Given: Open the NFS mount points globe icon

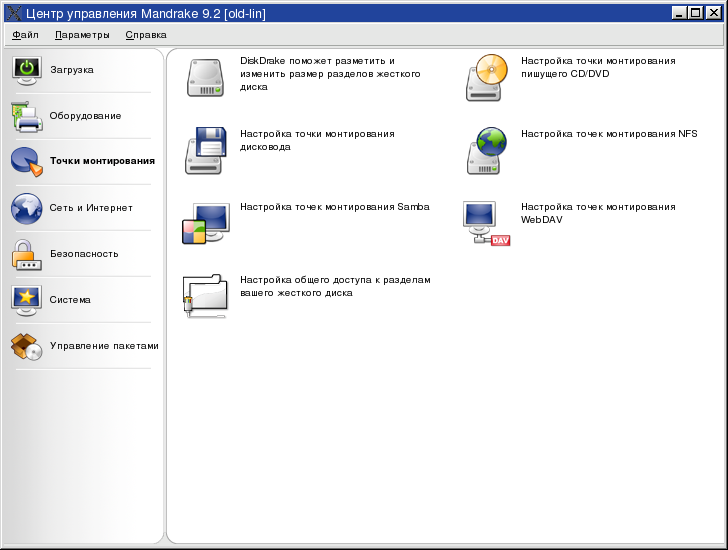Looking at the screenshot, I should click(486, 150).
